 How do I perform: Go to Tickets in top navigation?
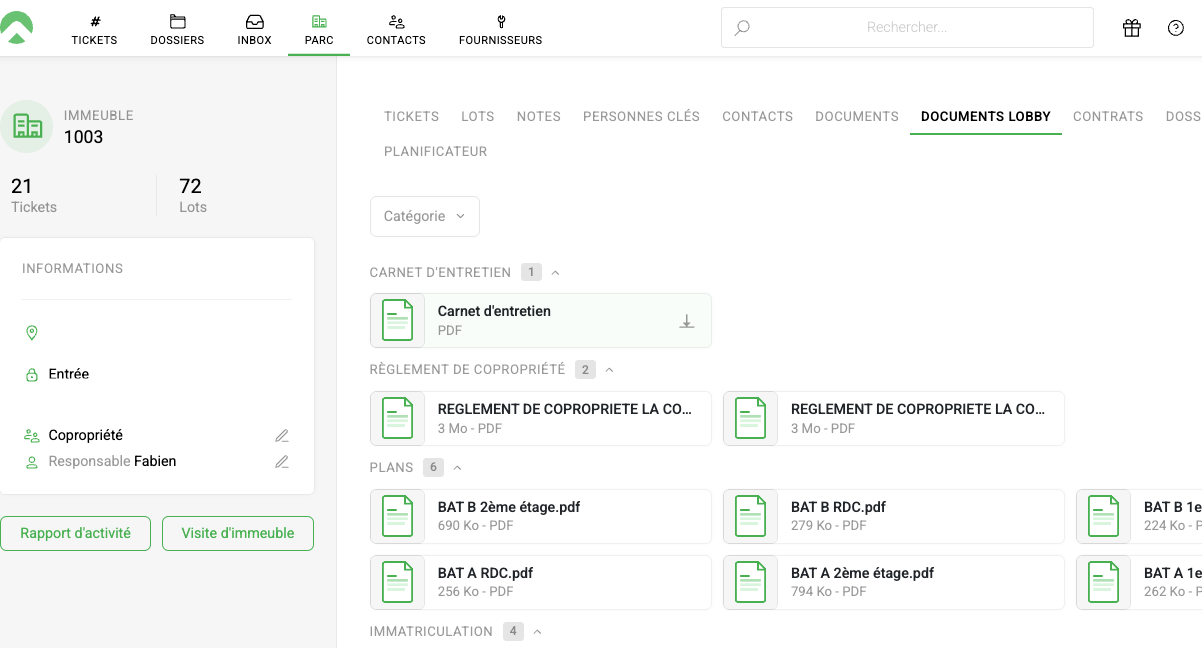94,29
